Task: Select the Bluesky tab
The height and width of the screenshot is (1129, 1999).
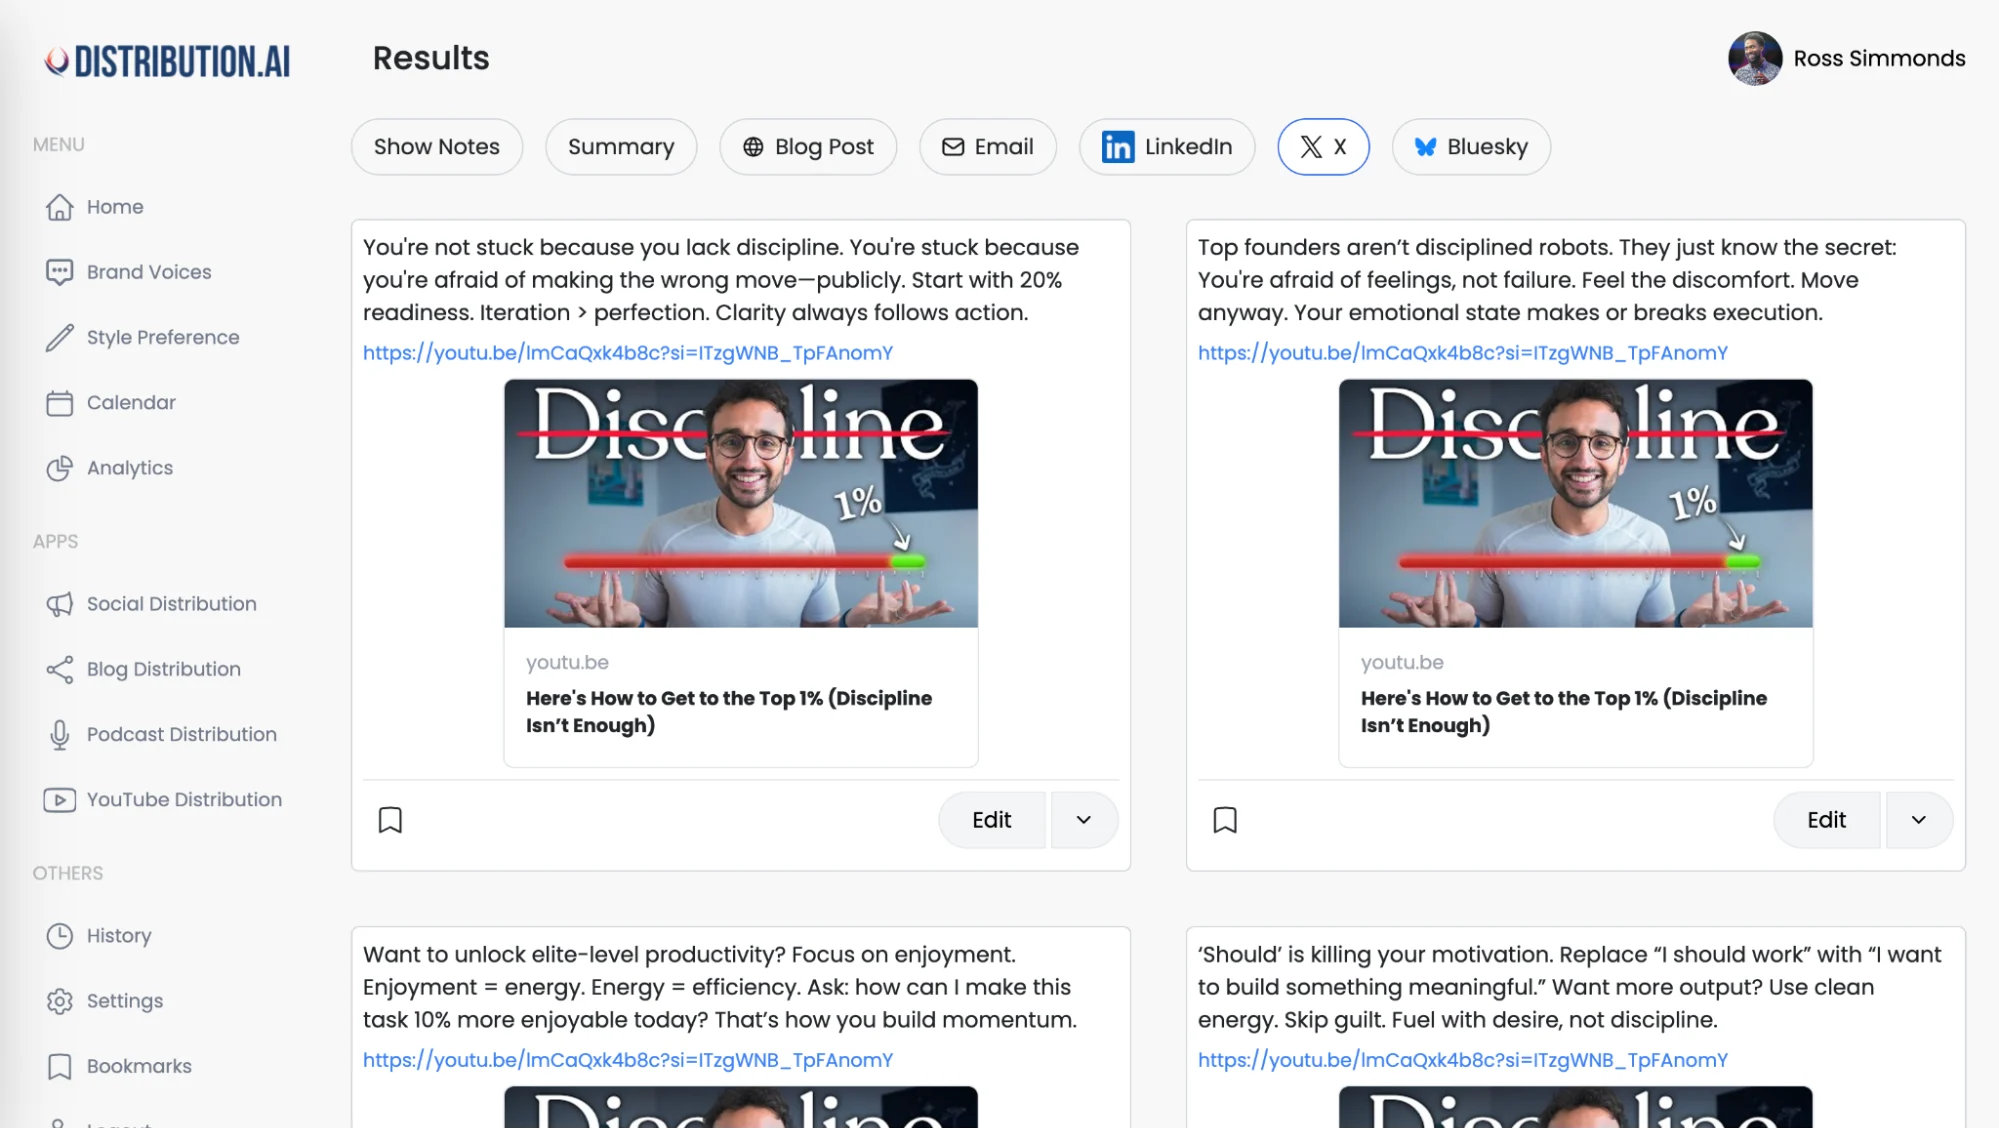Action: (1471, 147)
